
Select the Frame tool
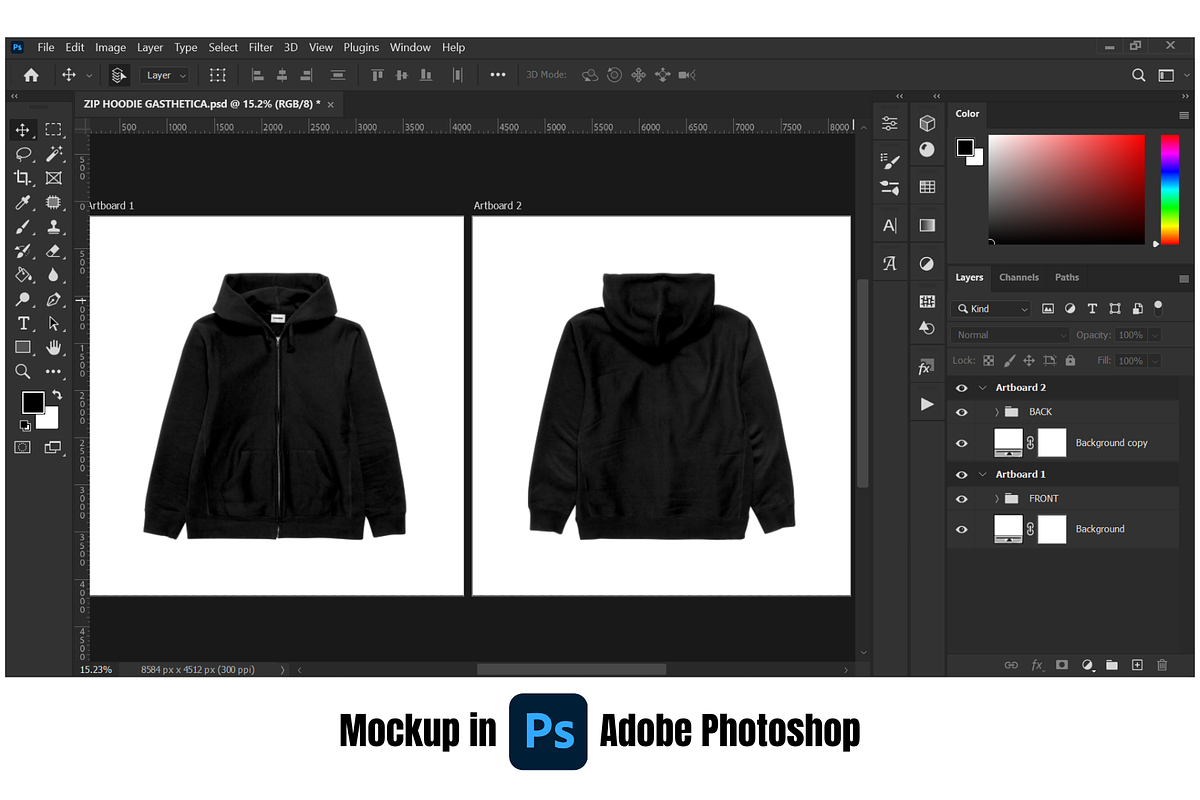(x=54, y=178)
